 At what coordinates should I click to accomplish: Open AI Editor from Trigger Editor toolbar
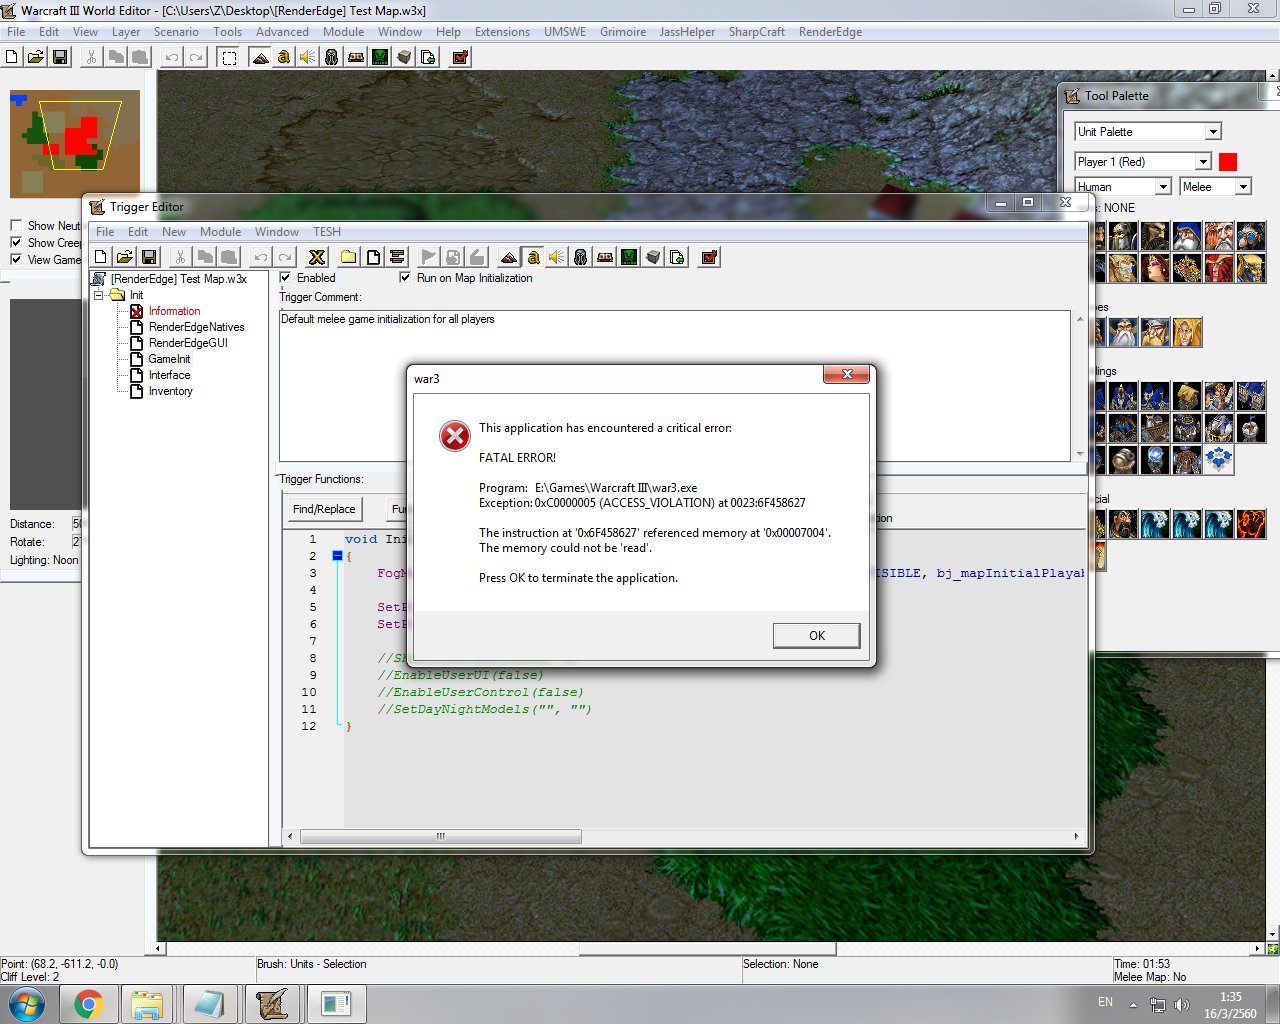pyautogui.click(x=629, y=257)
